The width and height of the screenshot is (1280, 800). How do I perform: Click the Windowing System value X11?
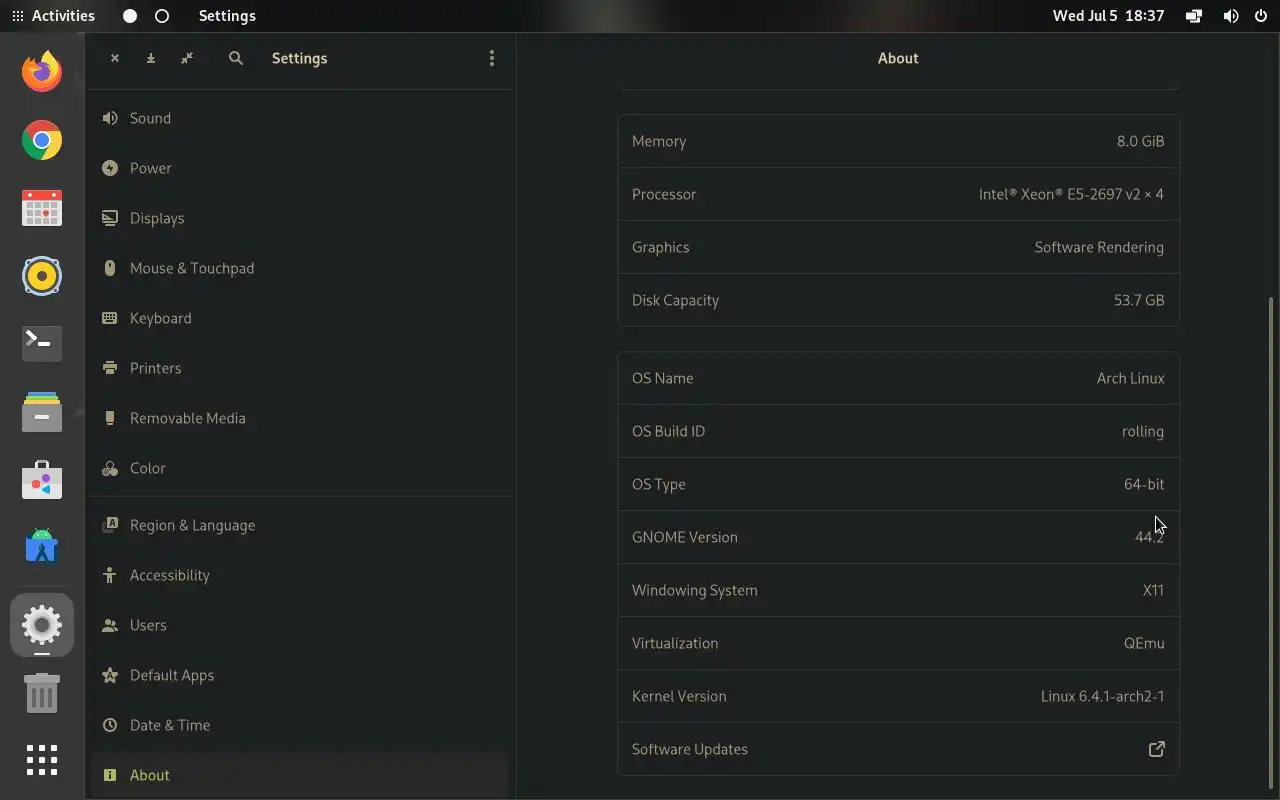[x=1153, y=590]
